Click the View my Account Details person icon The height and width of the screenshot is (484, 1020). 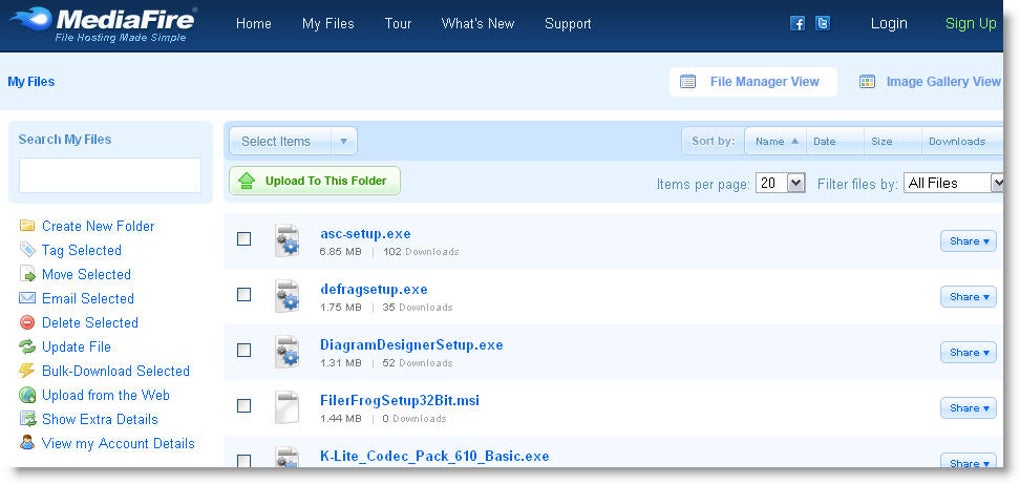(27, 443)
